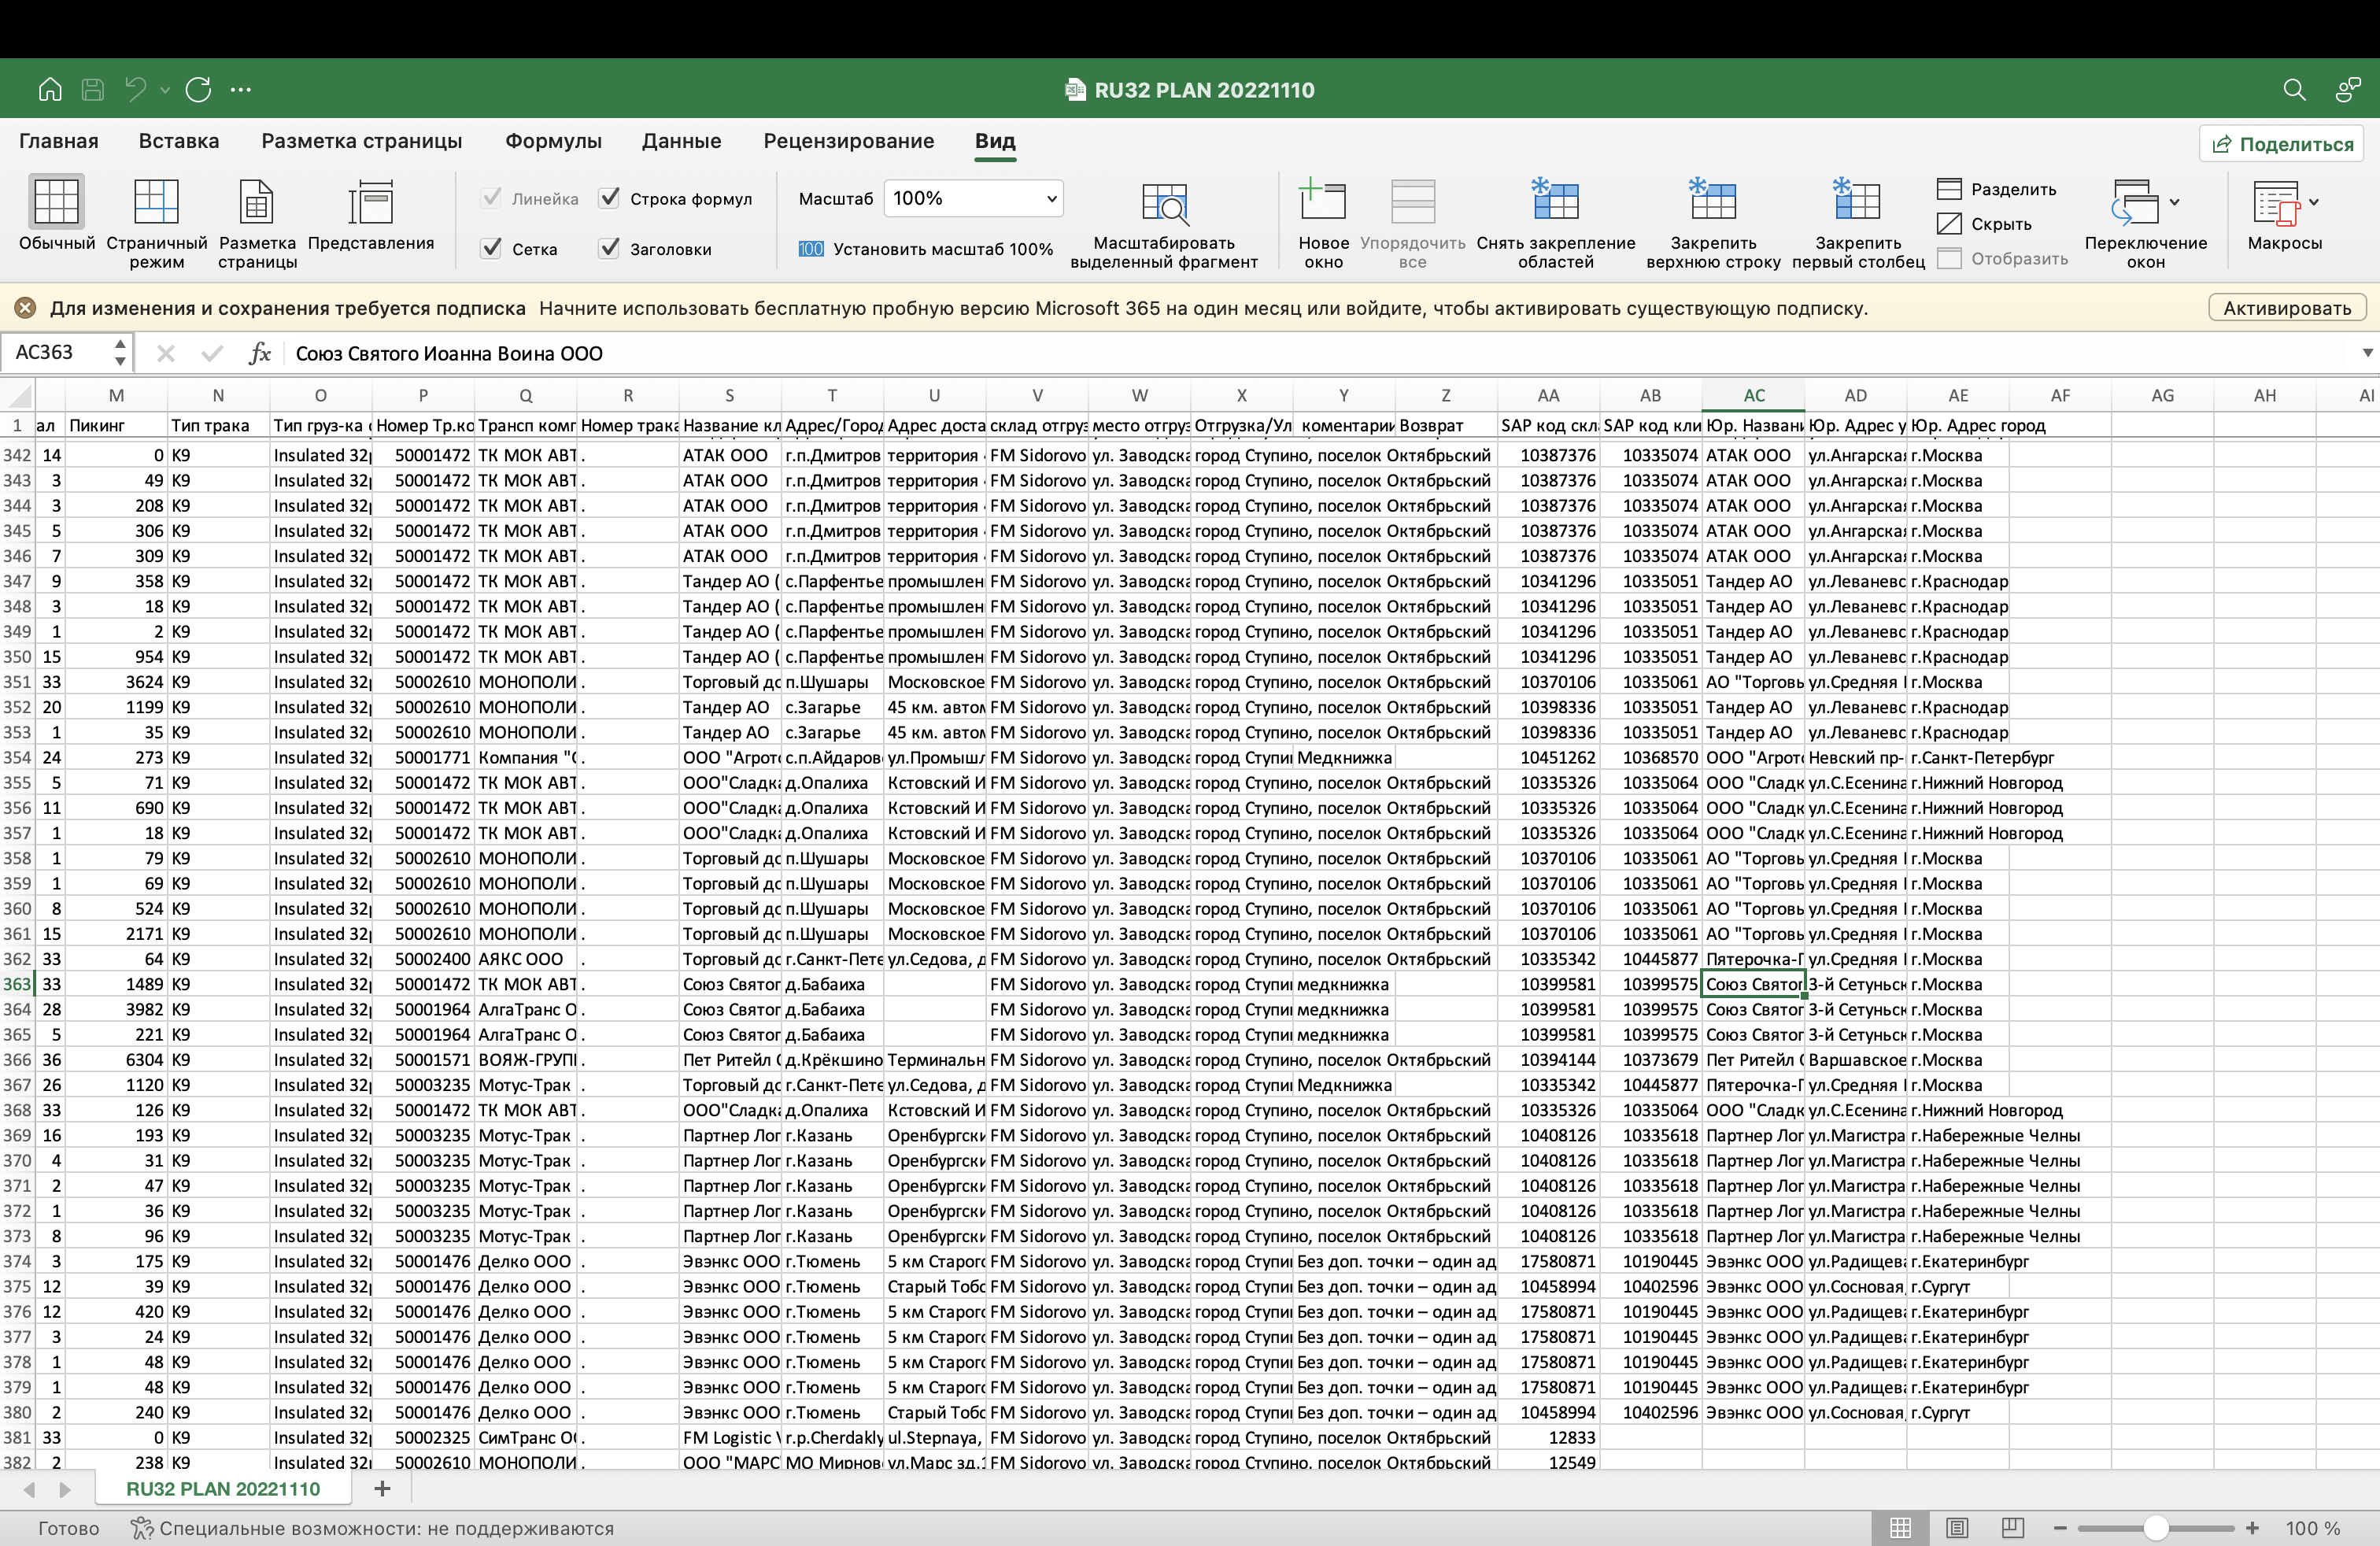Open the Главная ribbon tab

(x=59, y=141)
